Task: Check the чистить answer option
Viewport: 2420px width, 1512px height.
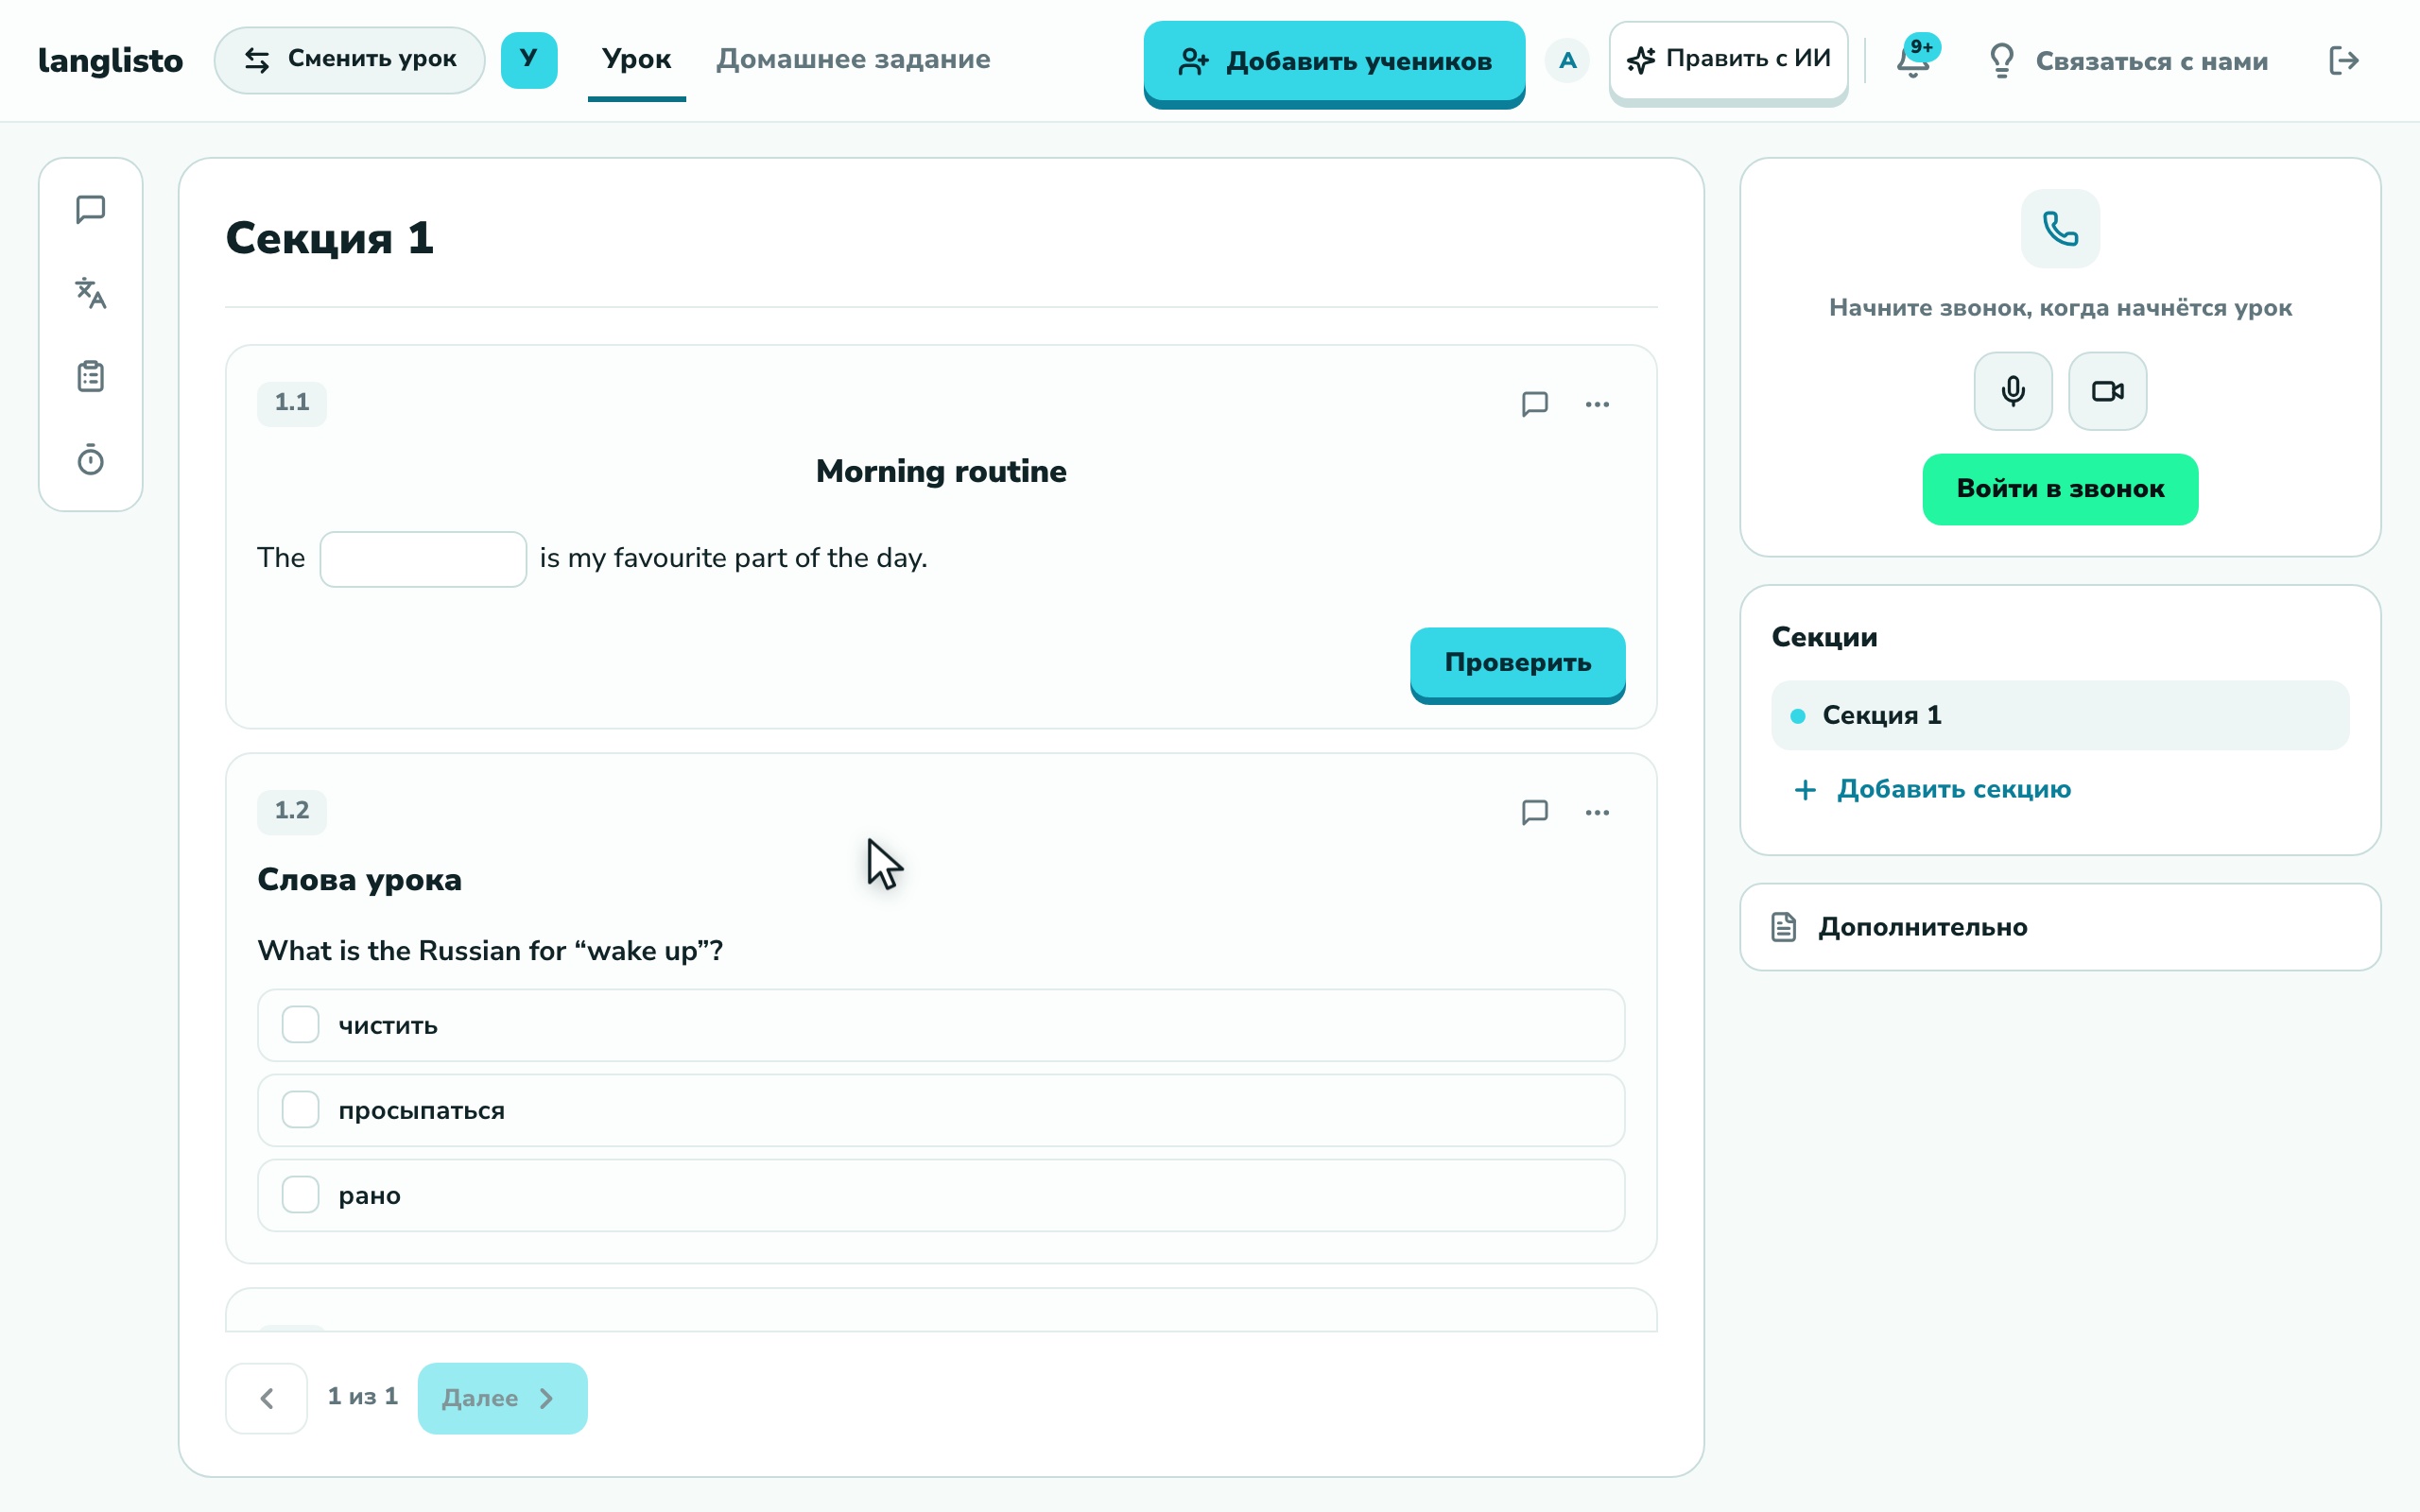Action: [941, 1025]
